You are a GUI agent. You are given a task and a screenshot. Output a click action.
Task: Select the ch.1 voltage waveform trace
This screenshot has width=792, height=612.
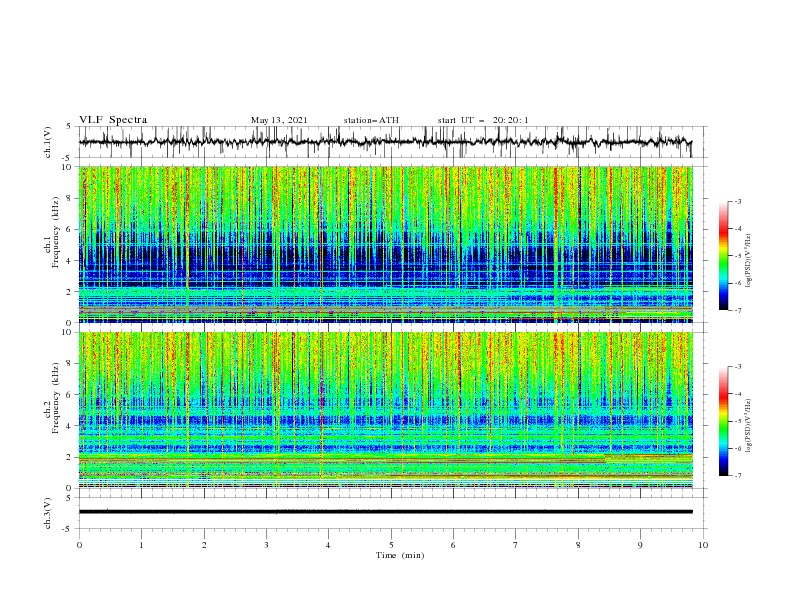[x=385, y=142]
